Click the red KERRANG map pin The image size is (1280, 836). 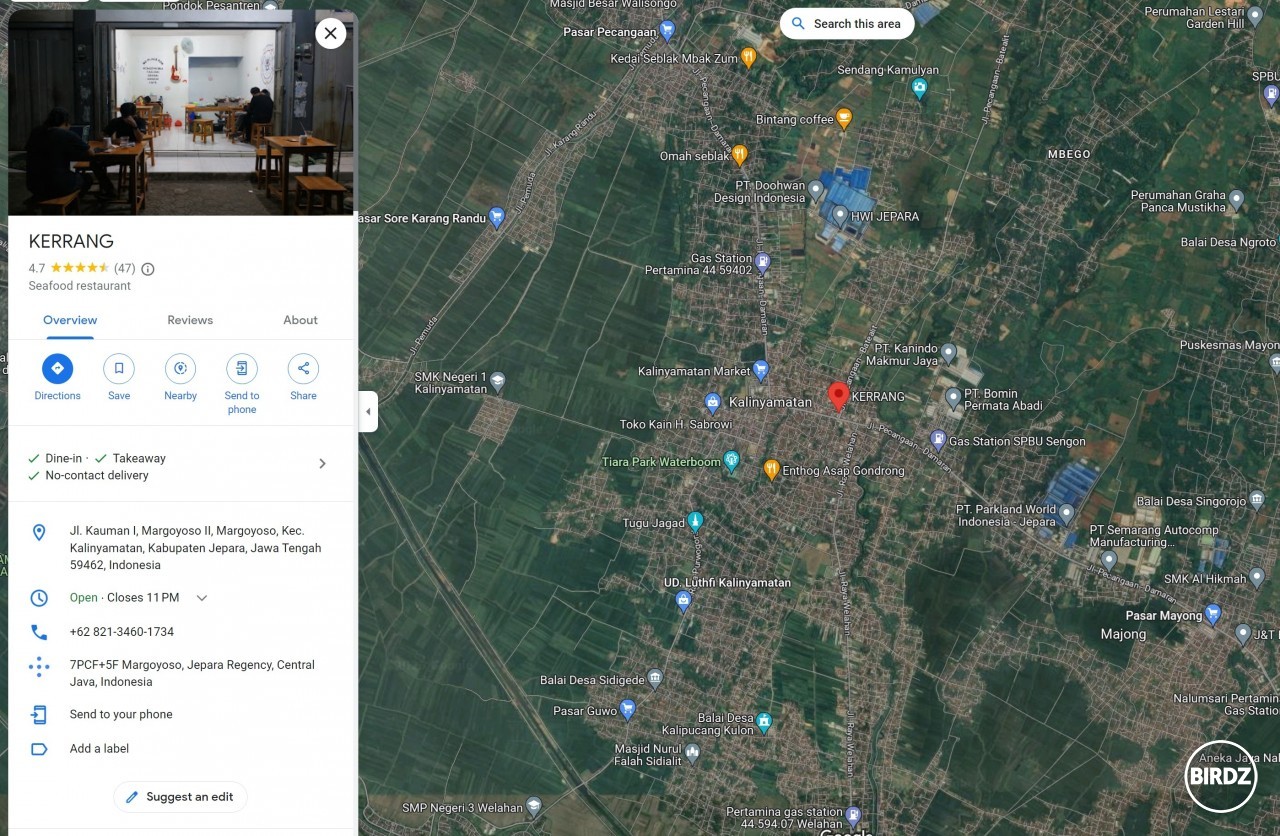pos(839,396)
